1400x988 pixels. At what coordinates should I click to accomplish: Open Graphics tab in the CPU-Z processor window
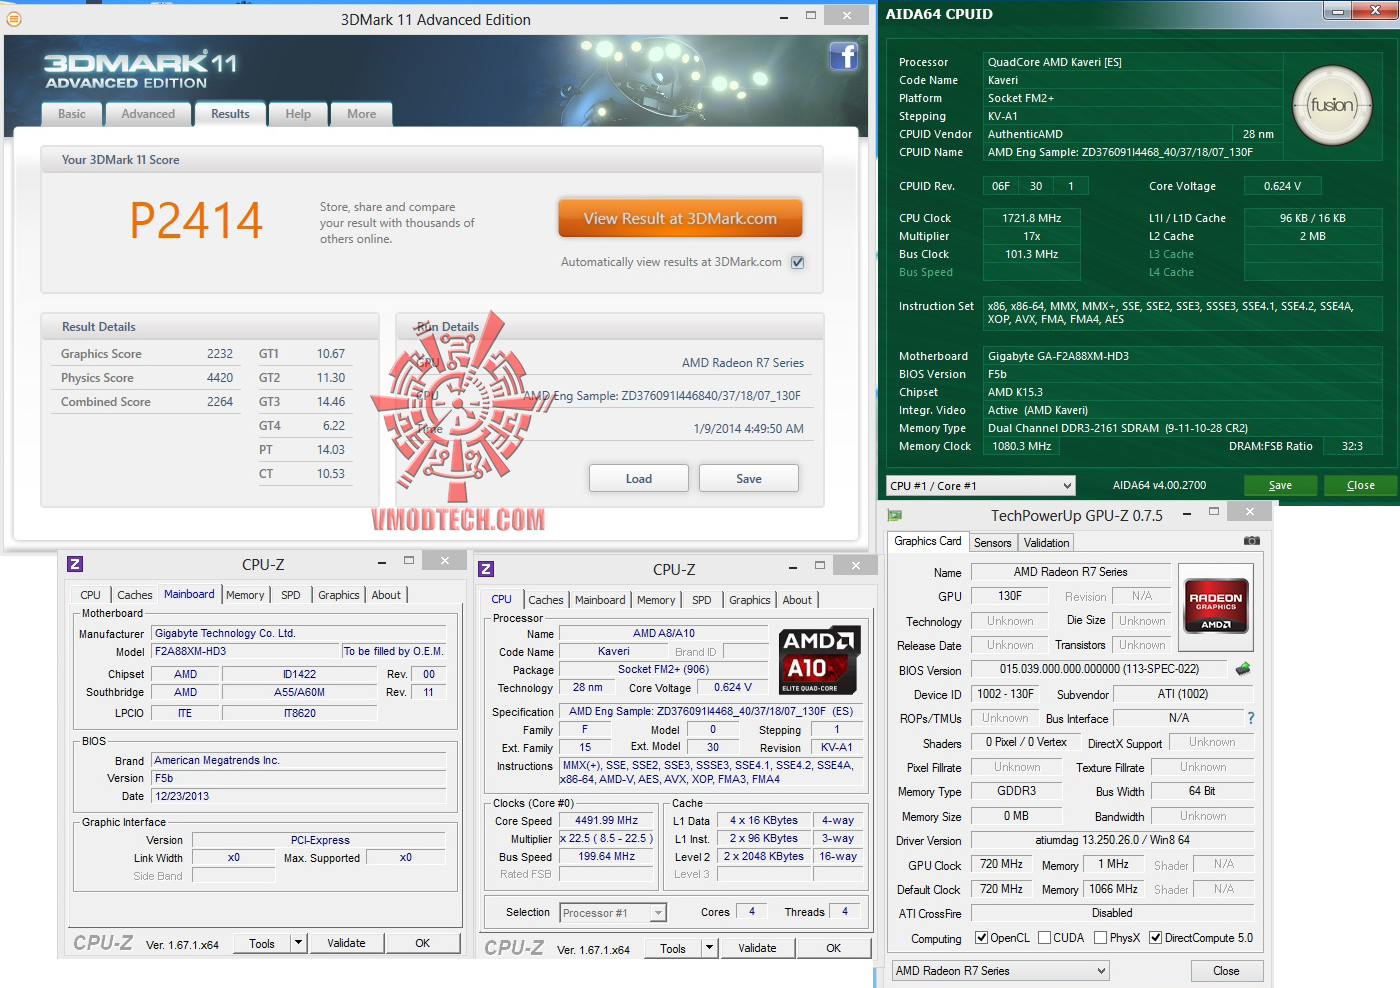click(750, 600)
